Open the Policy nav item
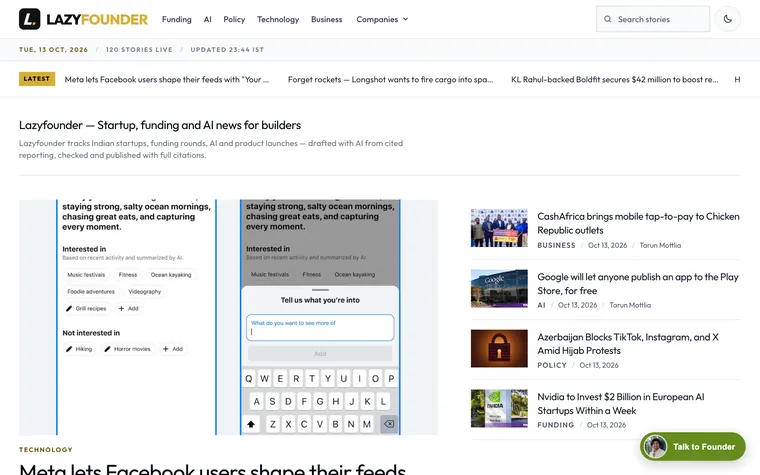This screenshot has width=760, height=475. pos(234,19)
